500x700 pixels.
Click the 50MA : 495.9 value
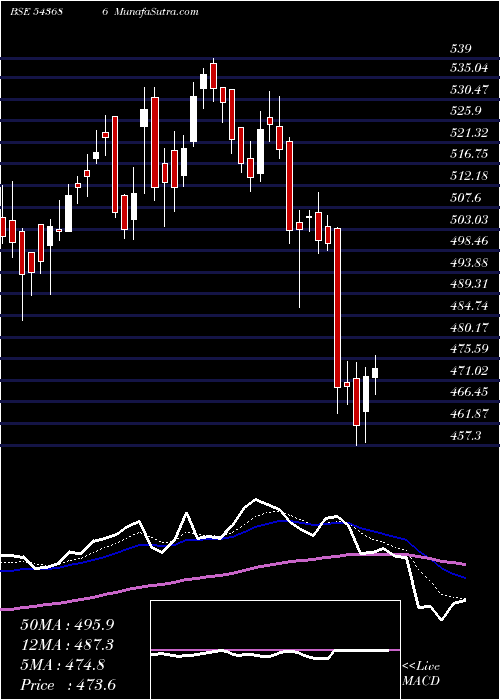(x=67, y=624)
